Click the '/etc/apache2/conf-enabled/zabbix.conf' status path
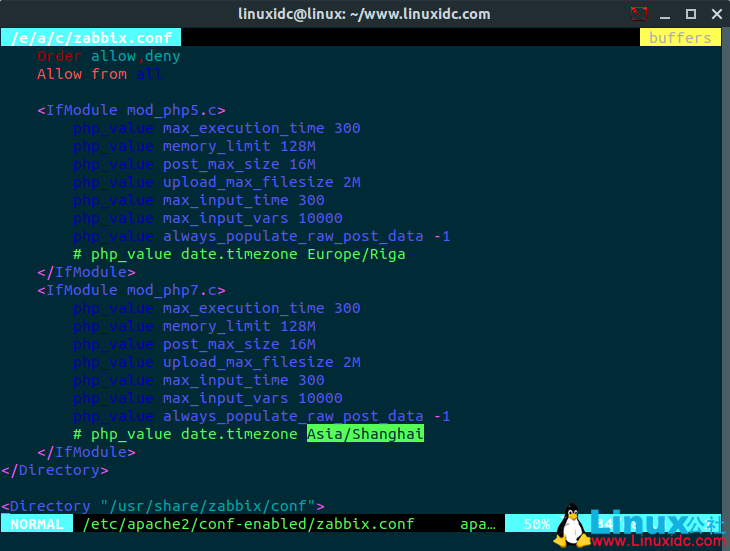Image resolution: width=730 pixels, height=551 pixels. [248, 524]
